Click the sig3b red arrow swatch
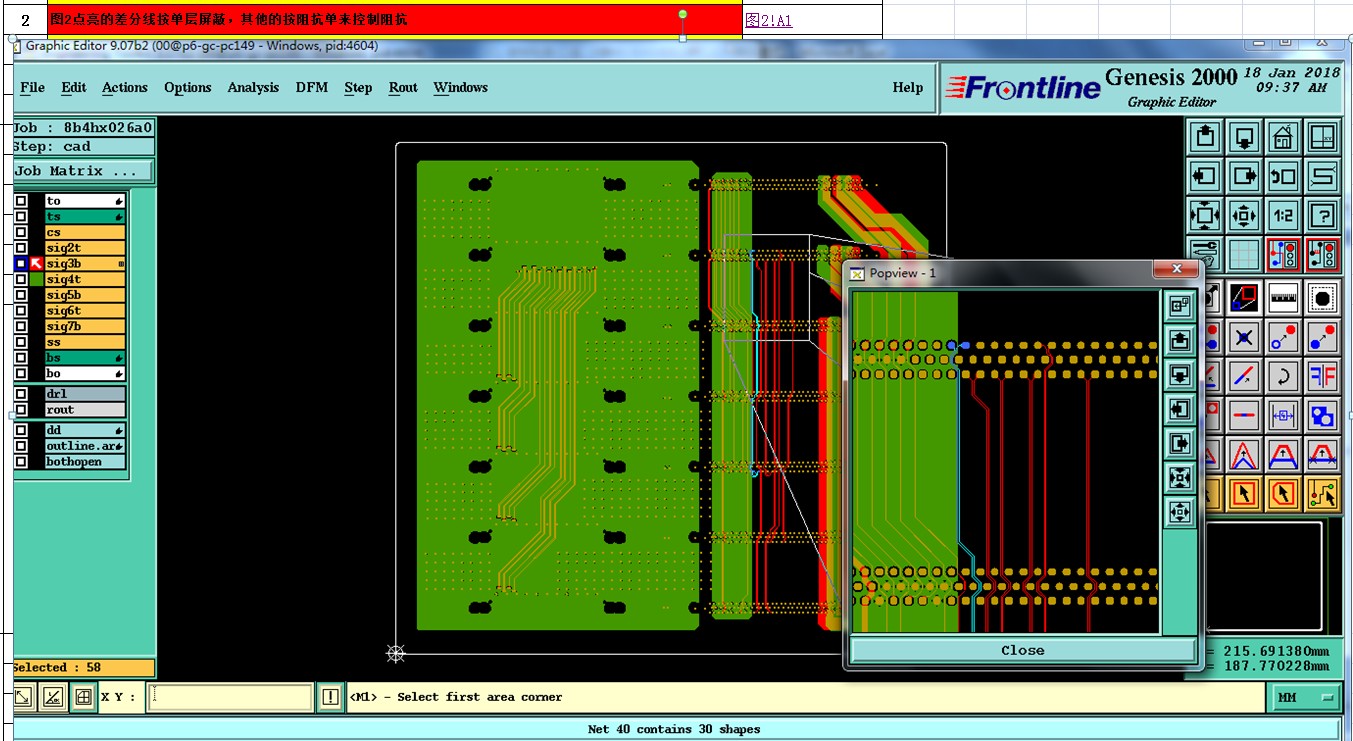 [37, 264]
